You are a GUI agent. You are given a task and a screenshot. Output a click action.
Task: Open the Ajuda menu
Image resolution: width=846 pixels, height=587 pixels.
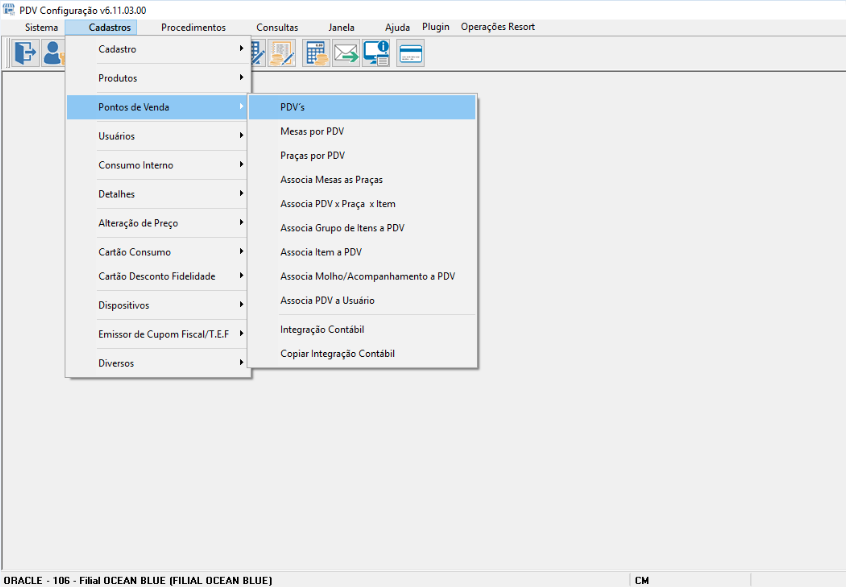[397, 28]
